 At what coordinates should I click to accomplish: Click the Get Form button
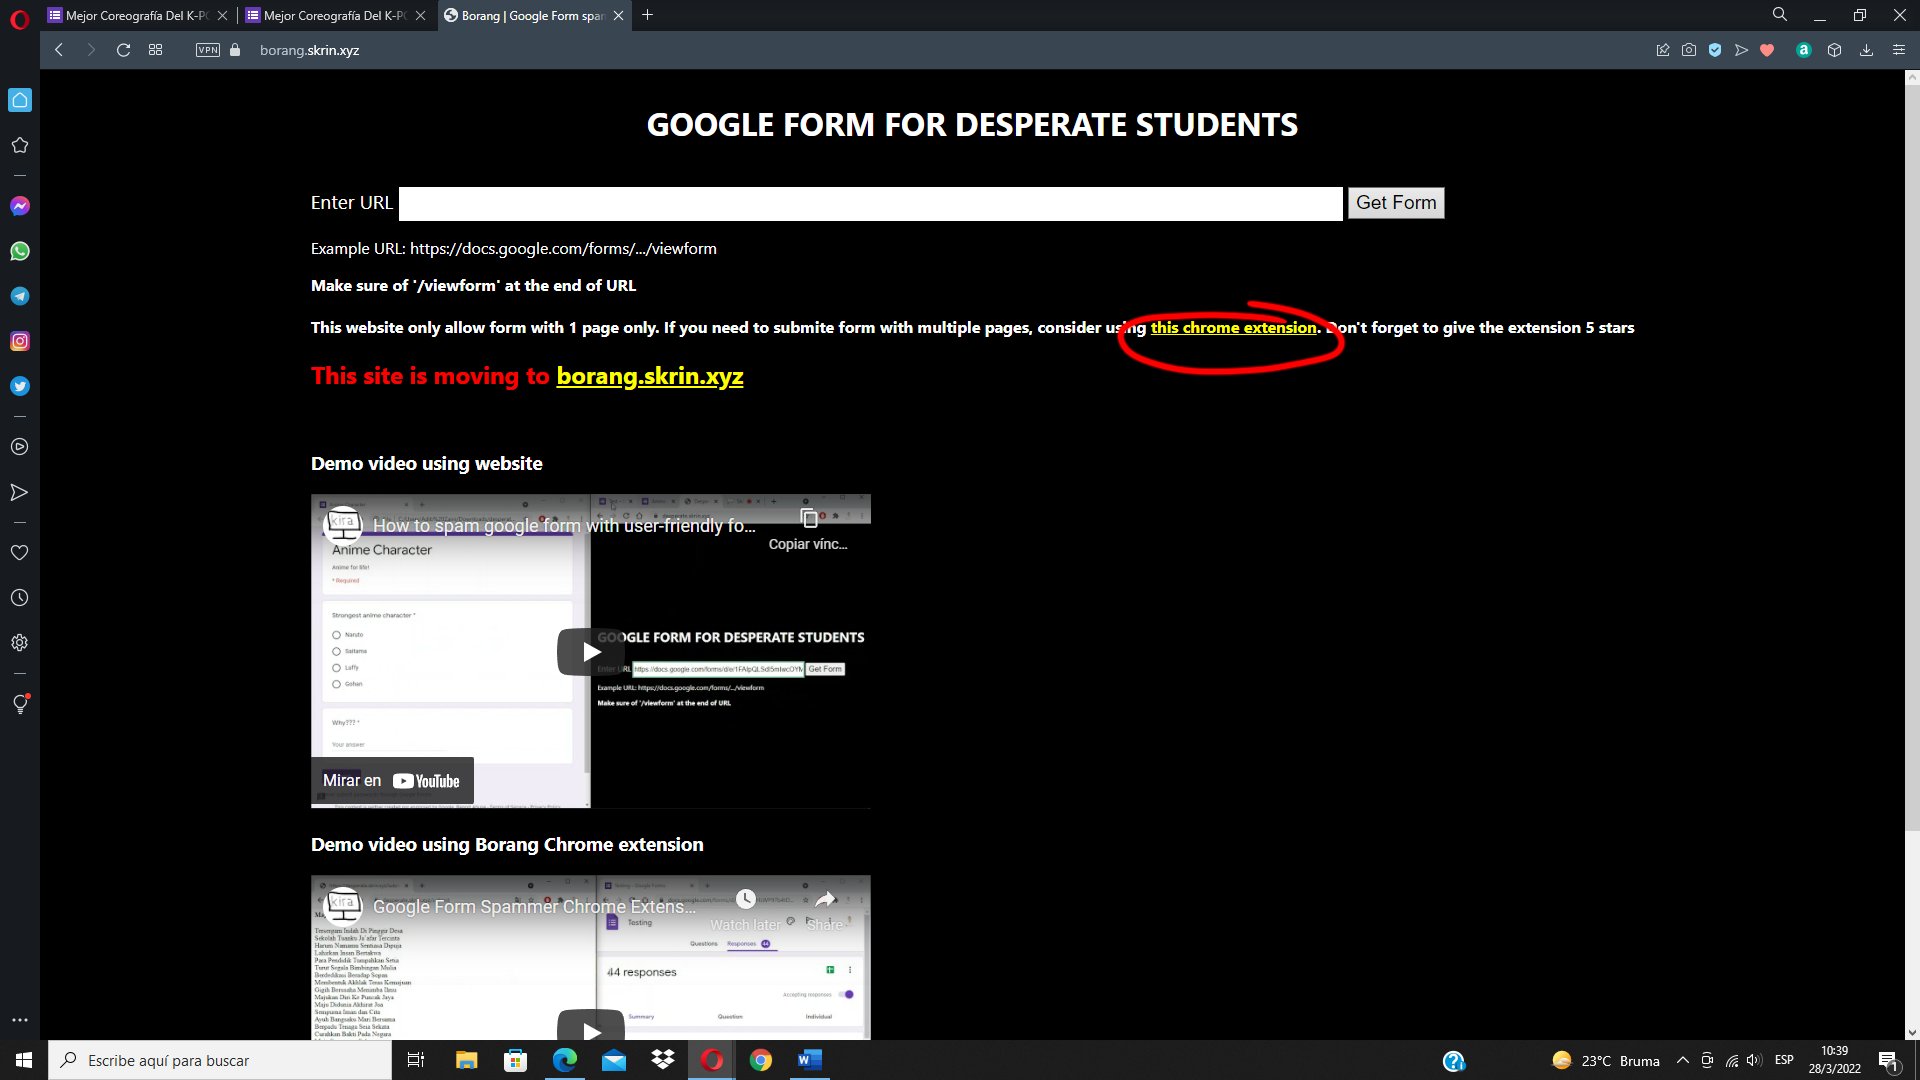coord(1395,203)
